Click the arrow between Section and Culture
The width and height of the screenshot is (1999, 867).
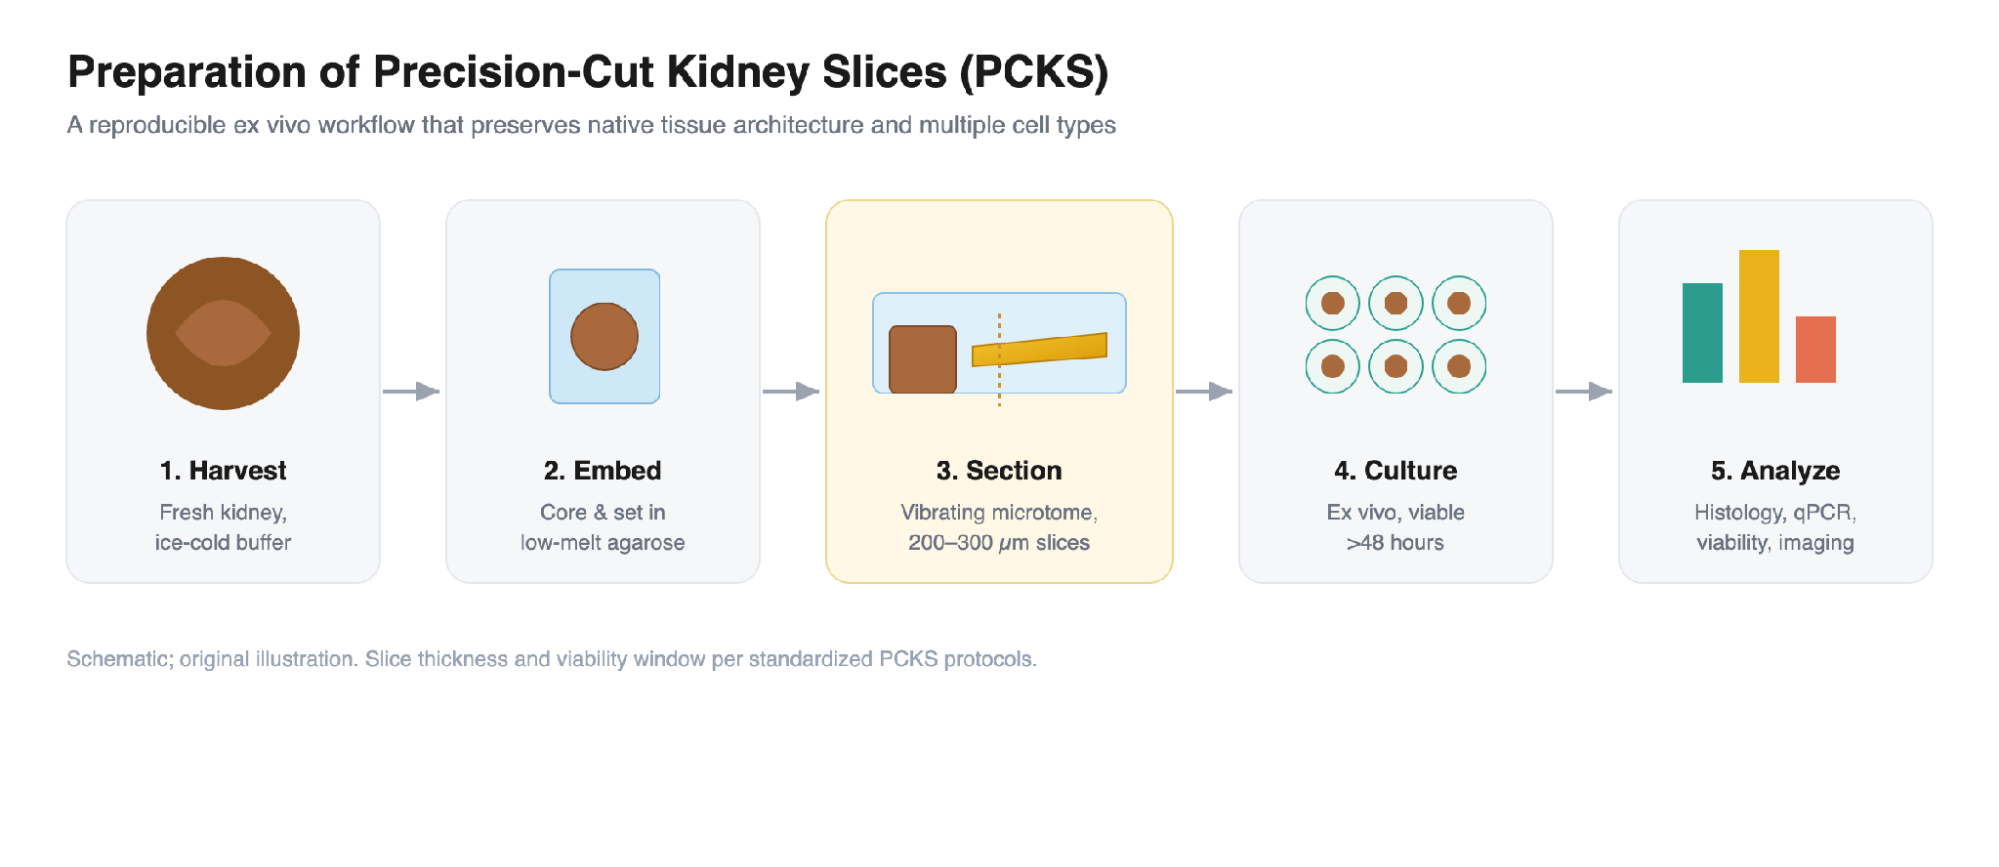coord(1204,391)
